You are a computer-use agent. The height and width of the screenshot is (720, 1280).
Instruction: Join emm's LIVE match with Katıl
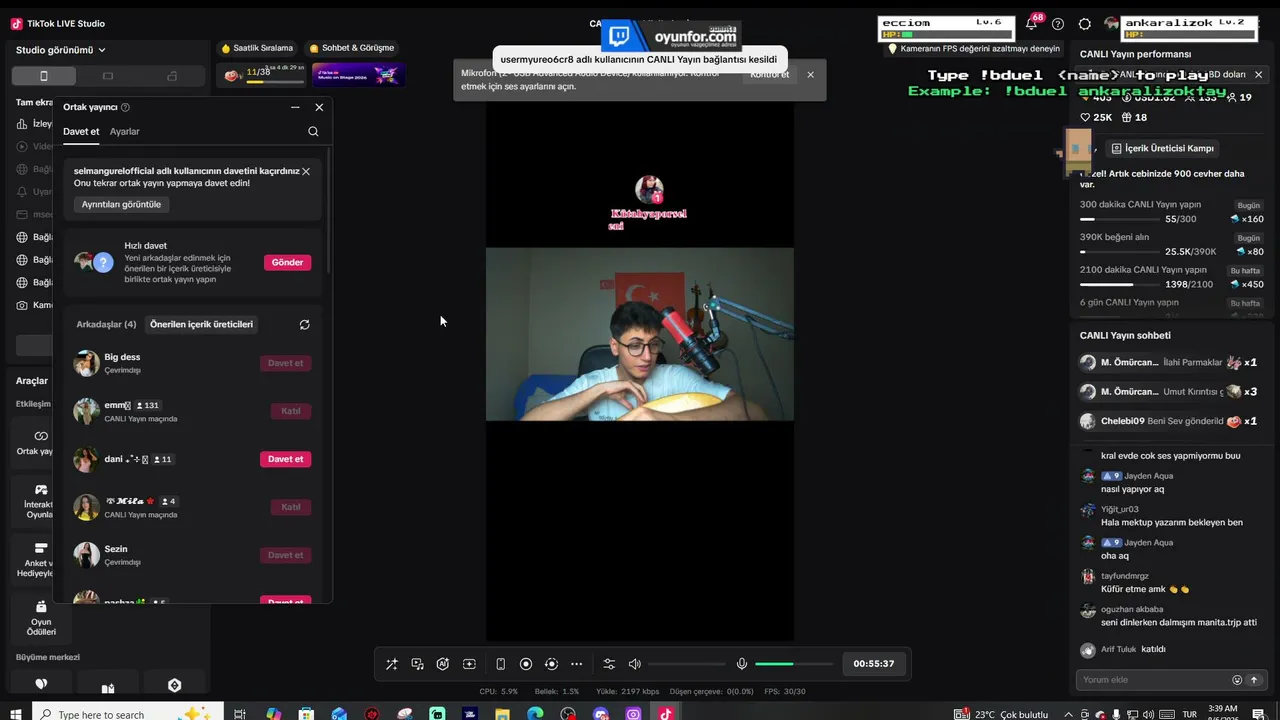click(x=290, y=411)
